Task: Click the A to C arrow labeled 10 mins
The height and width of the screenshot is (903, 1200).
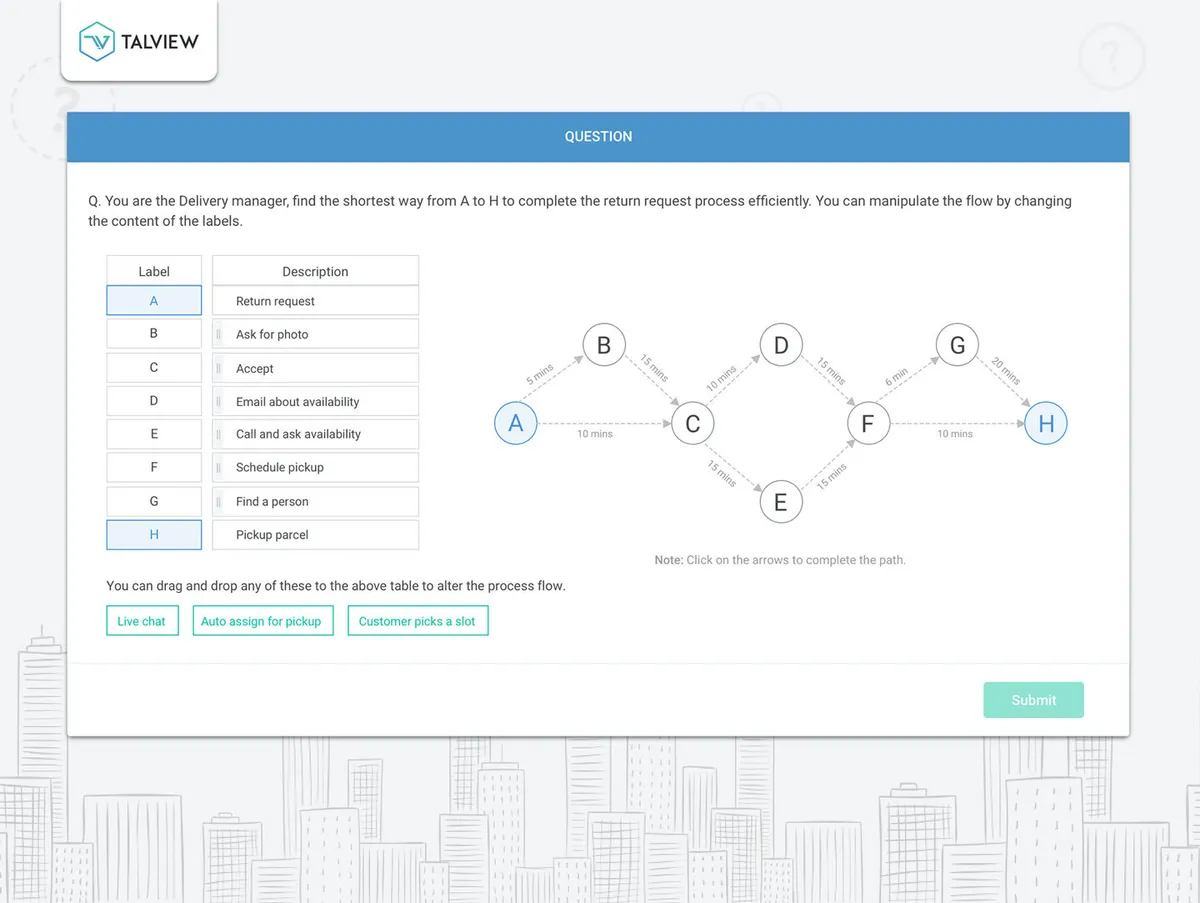Action: pos(604,424)
